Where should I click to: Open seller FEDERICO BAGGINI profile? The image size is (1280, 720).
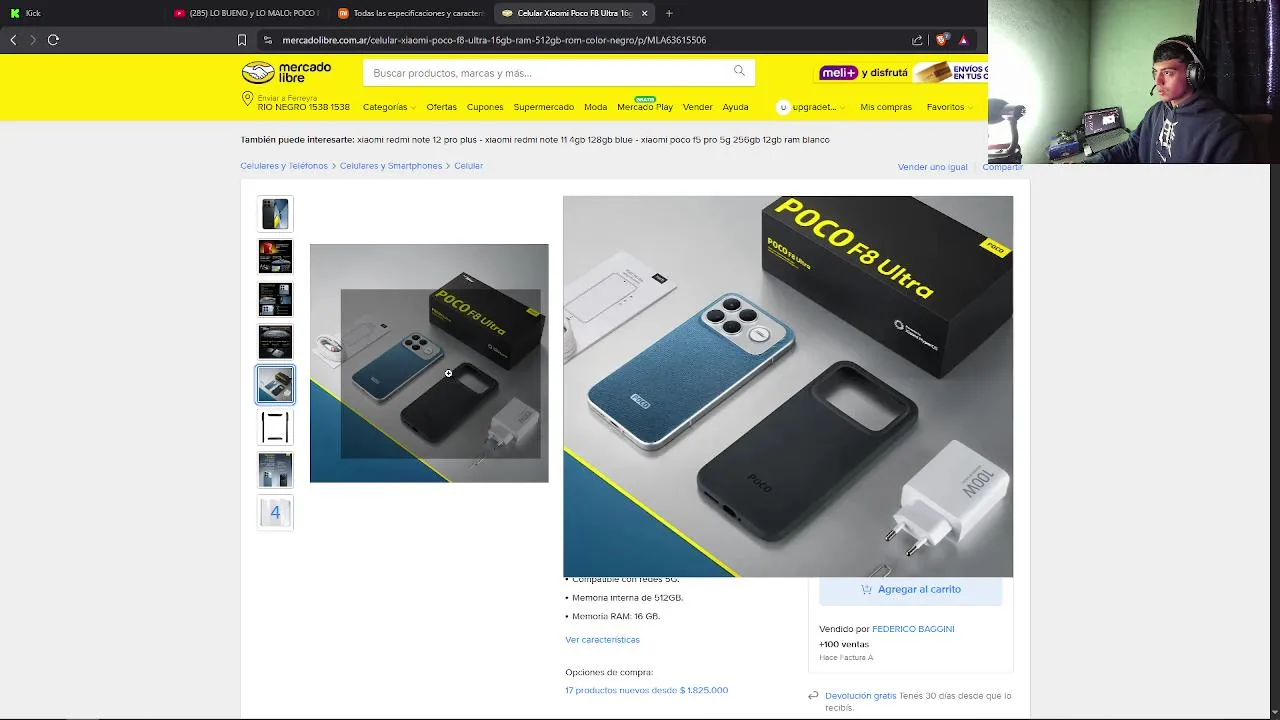pyautogui.click(x=913, y=629)
